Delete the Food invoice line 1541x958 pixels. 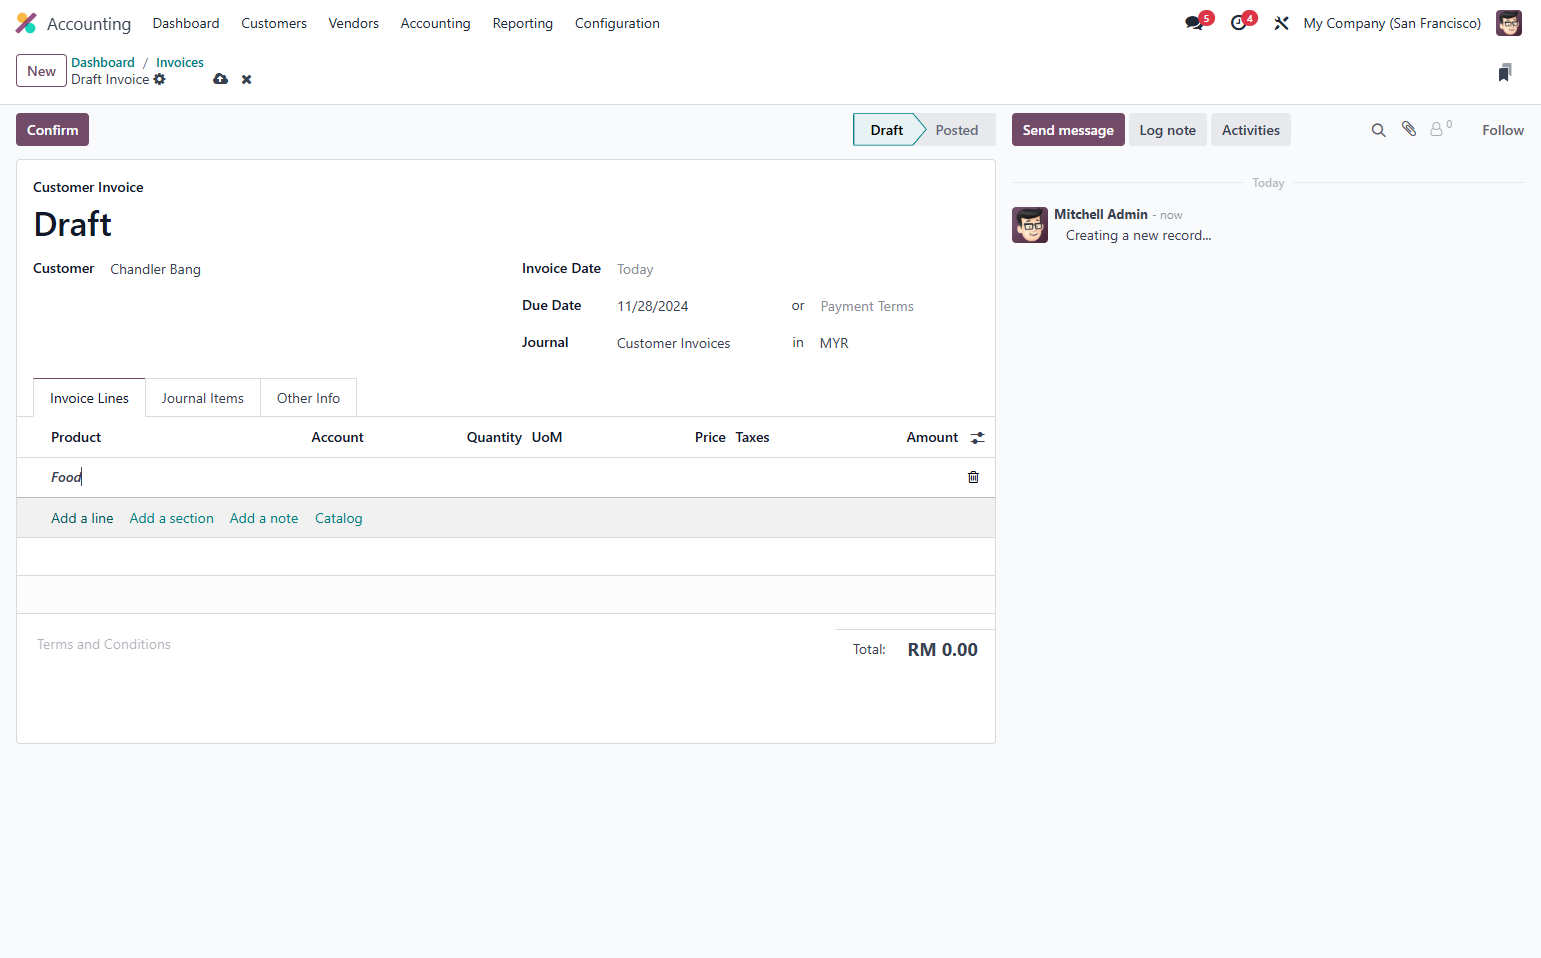[x=973, y=477]
